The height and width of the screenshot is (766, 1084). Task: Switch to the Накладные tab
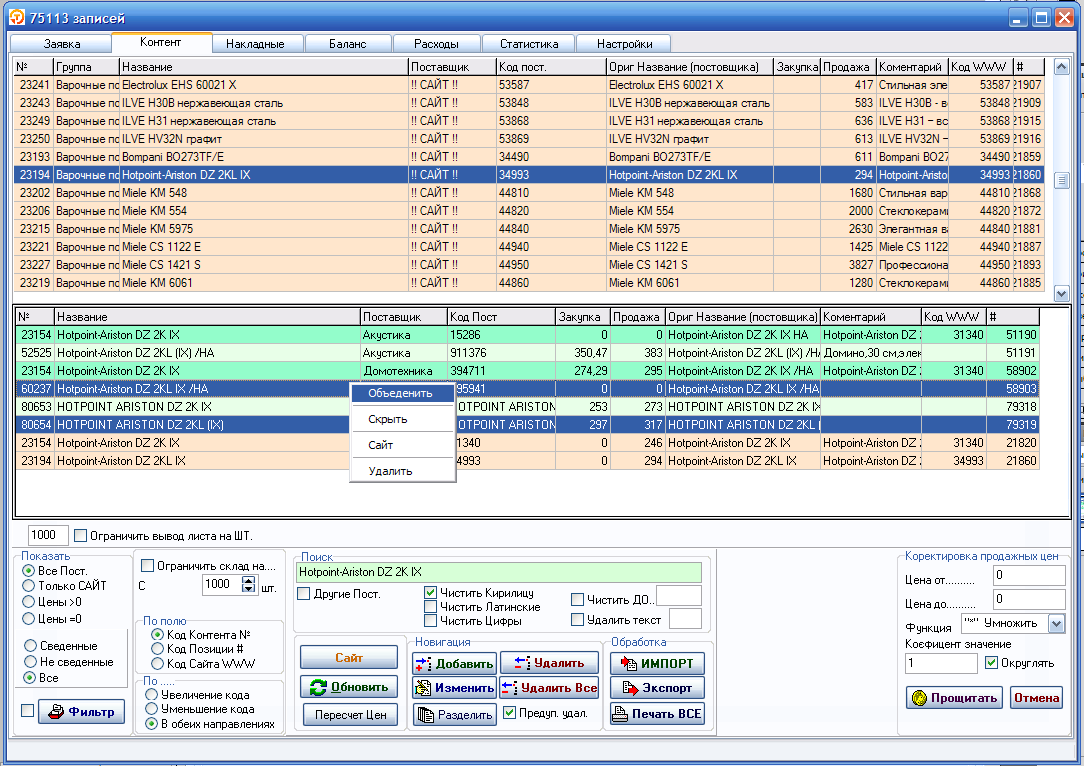(256, 44)
